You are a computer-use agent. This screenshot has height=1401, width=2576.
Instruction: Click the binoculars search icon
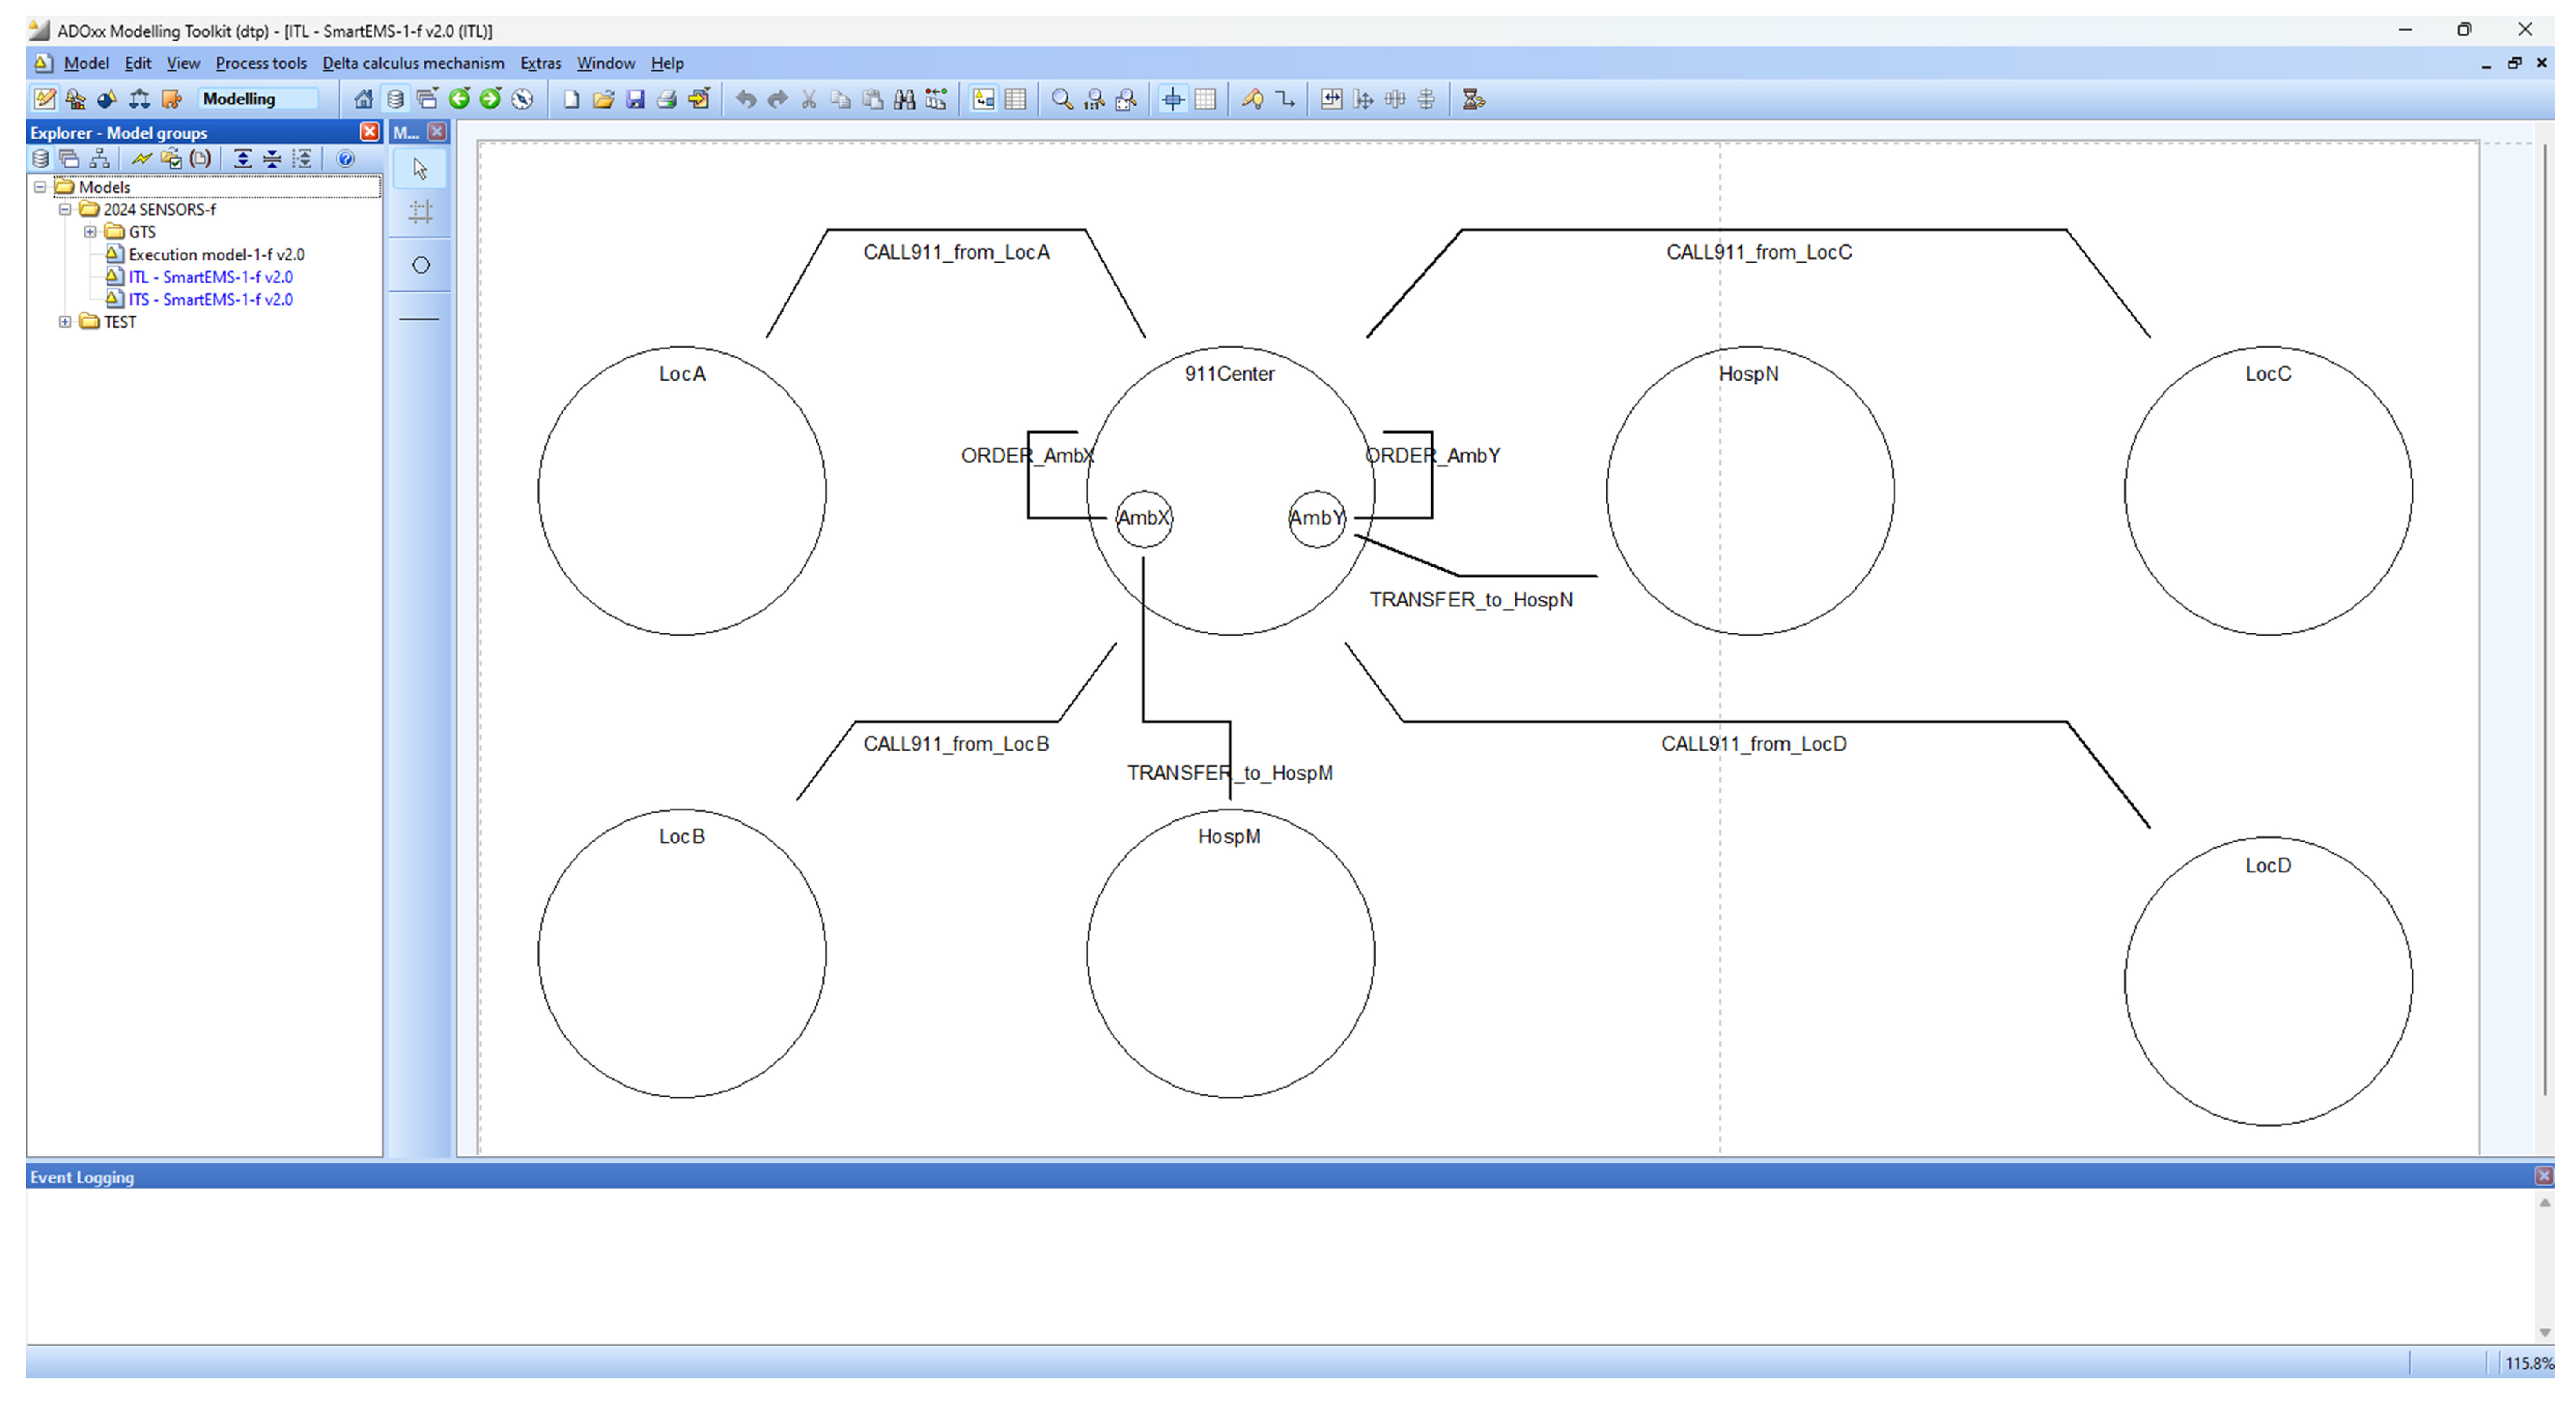904,99
